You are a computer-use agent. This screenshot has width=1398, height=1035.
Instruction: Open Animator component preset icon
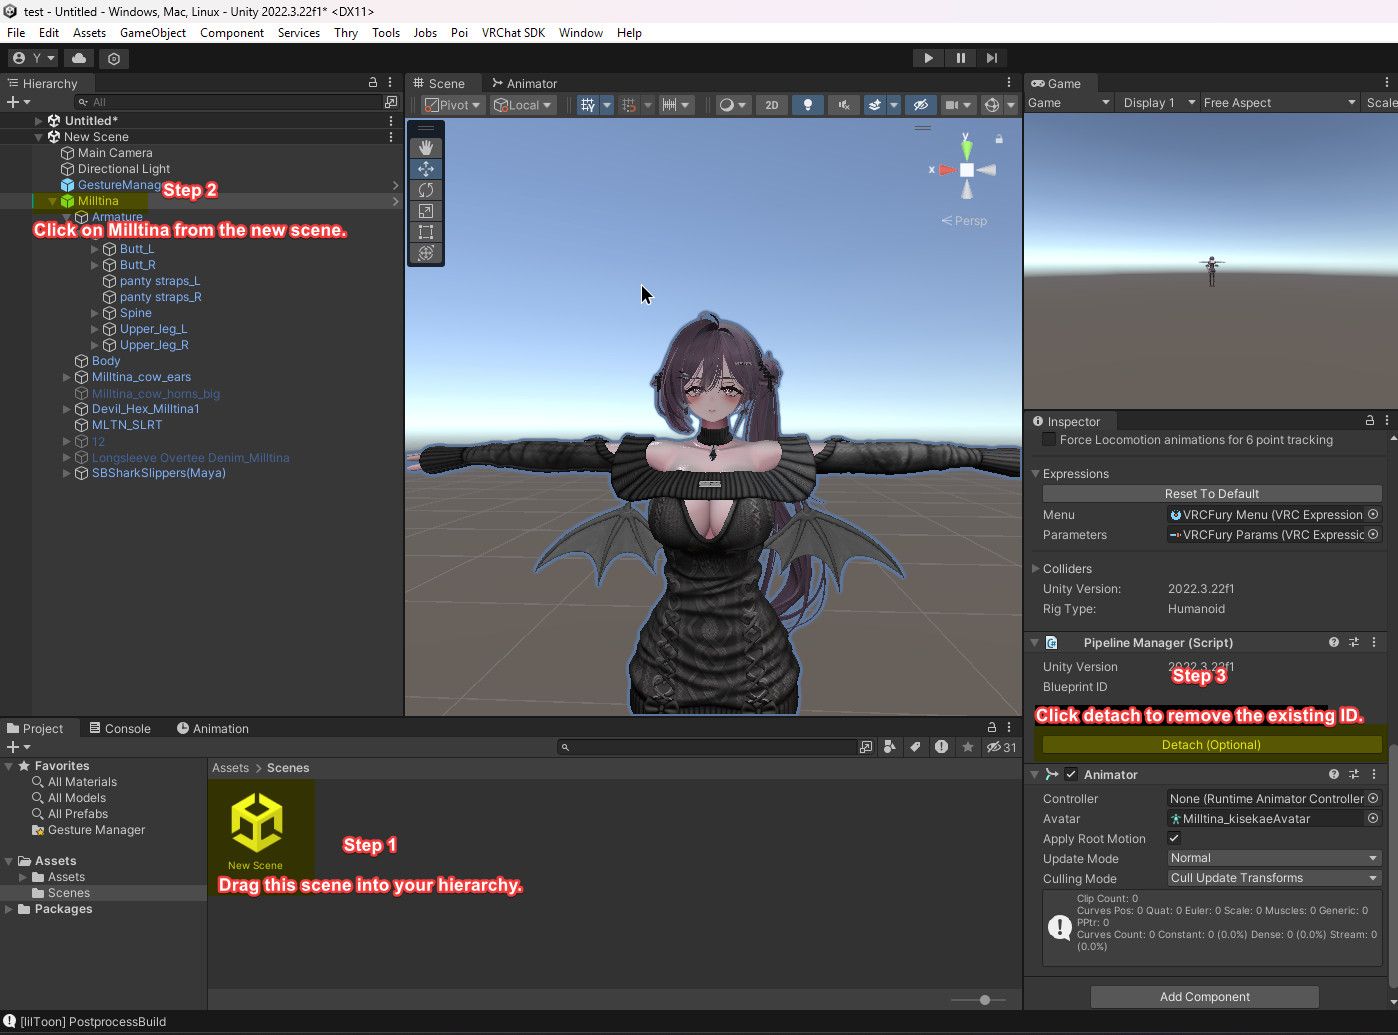(1354, 774)
